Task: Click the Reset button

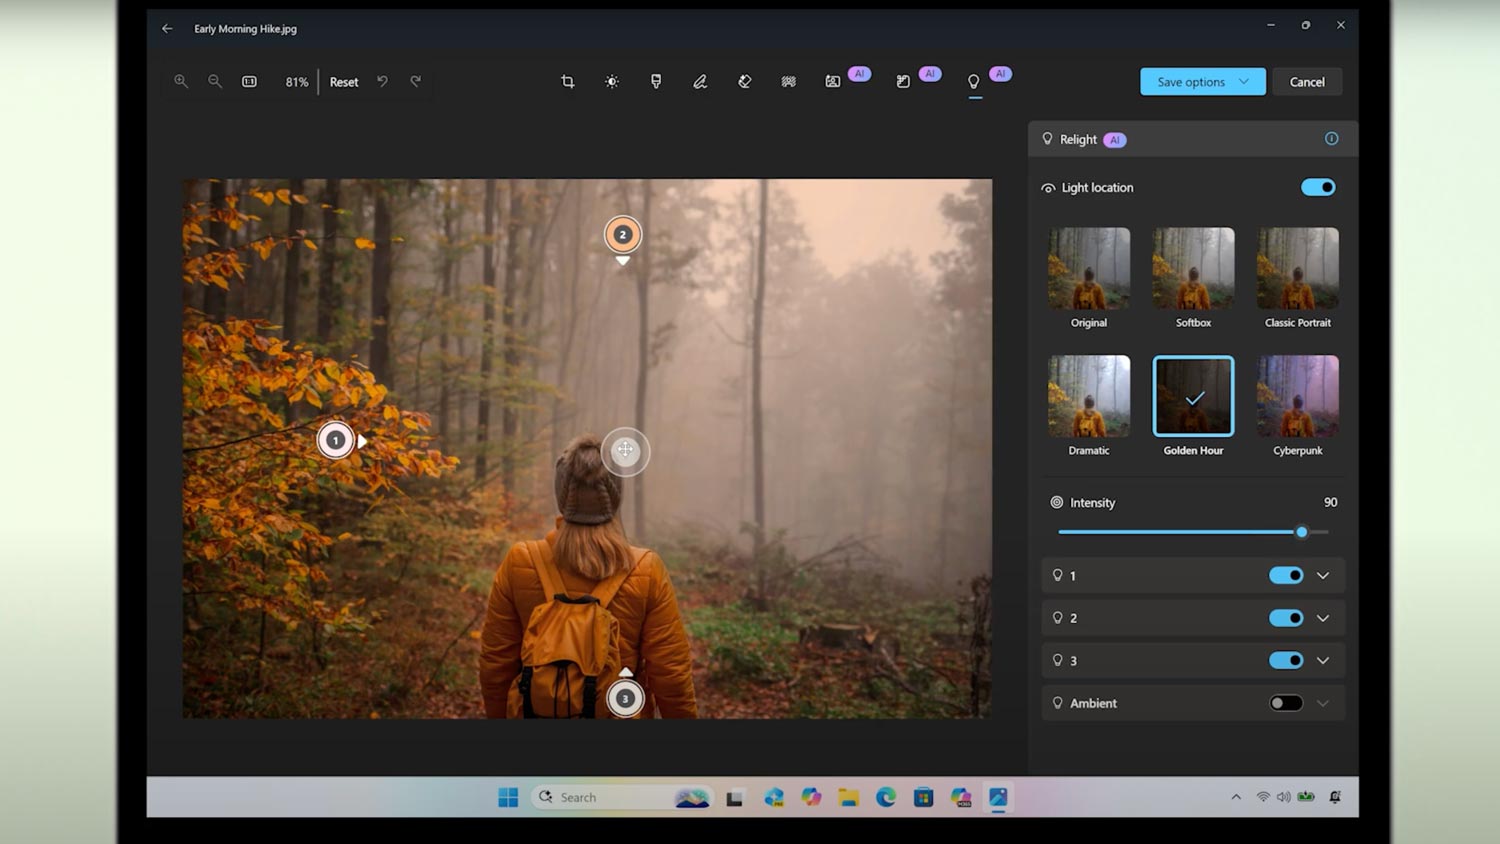Action: tap(344, 82)
